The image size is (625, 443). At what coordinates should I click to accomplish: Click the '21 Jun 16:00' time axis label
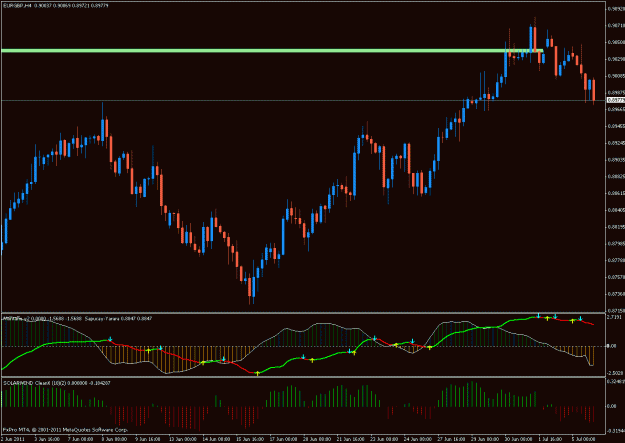[x=351, y=439]
